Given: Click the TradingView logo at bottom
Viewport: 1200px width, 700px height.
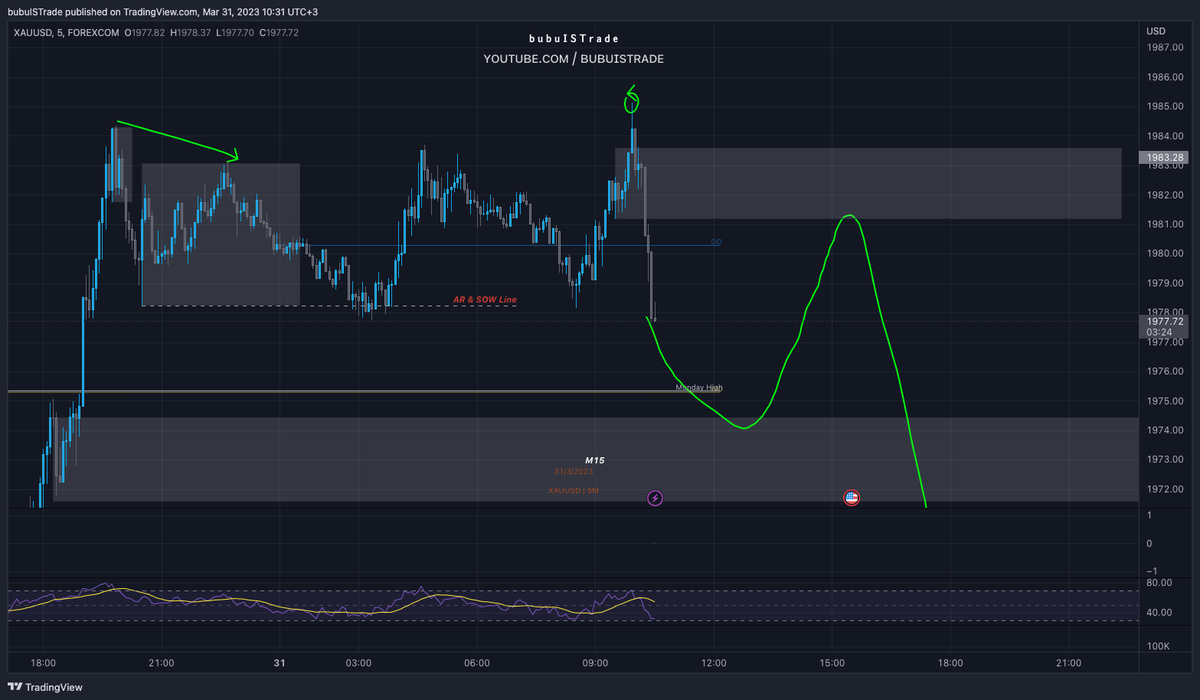Looking at the screenshot, I should pos(46,687).
